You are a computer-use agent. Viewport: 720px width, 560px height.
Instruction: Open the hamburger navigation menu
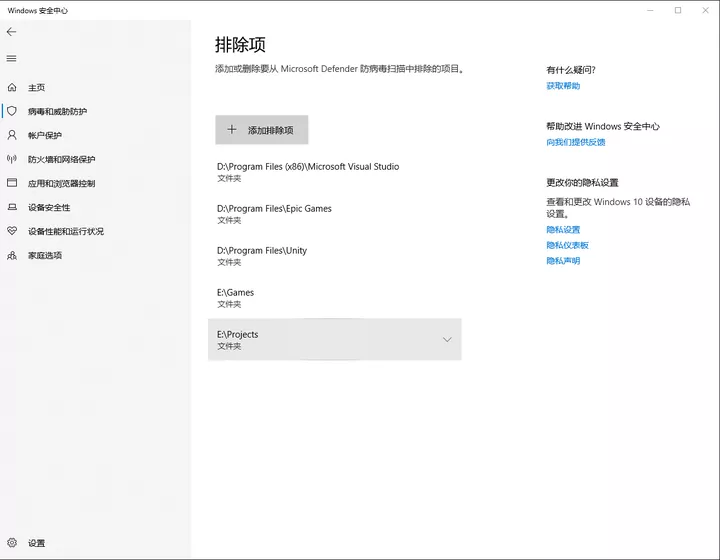[11, 58]
